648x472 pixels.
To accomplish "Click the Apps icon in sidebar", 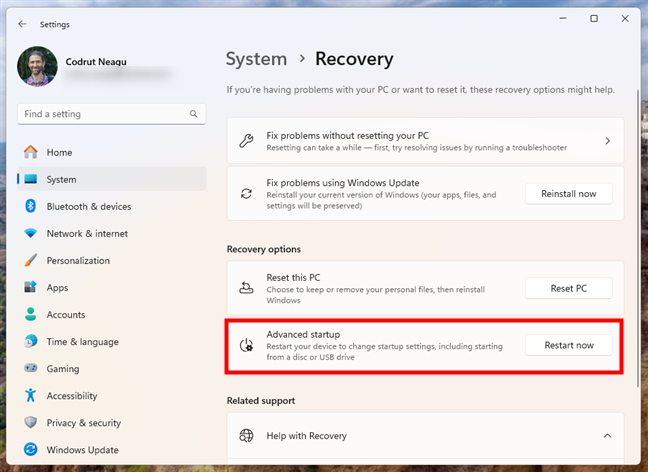I will coord(31,287).
